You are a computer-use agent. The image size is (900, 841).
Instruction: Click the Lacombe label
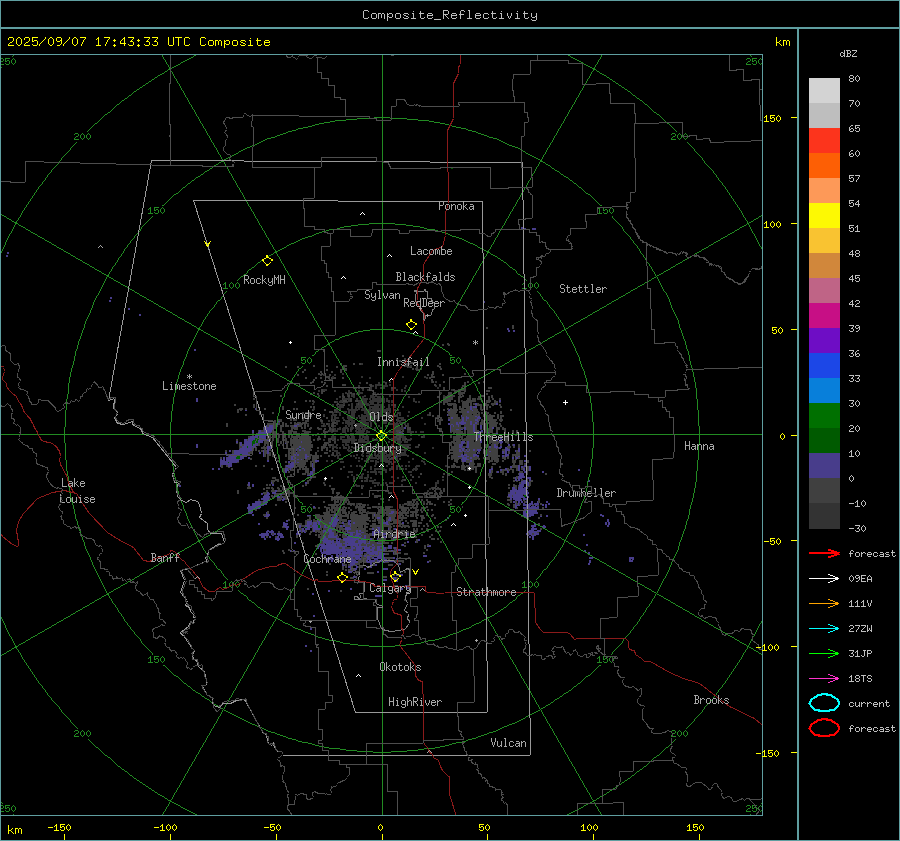click(x=431, y=251)
